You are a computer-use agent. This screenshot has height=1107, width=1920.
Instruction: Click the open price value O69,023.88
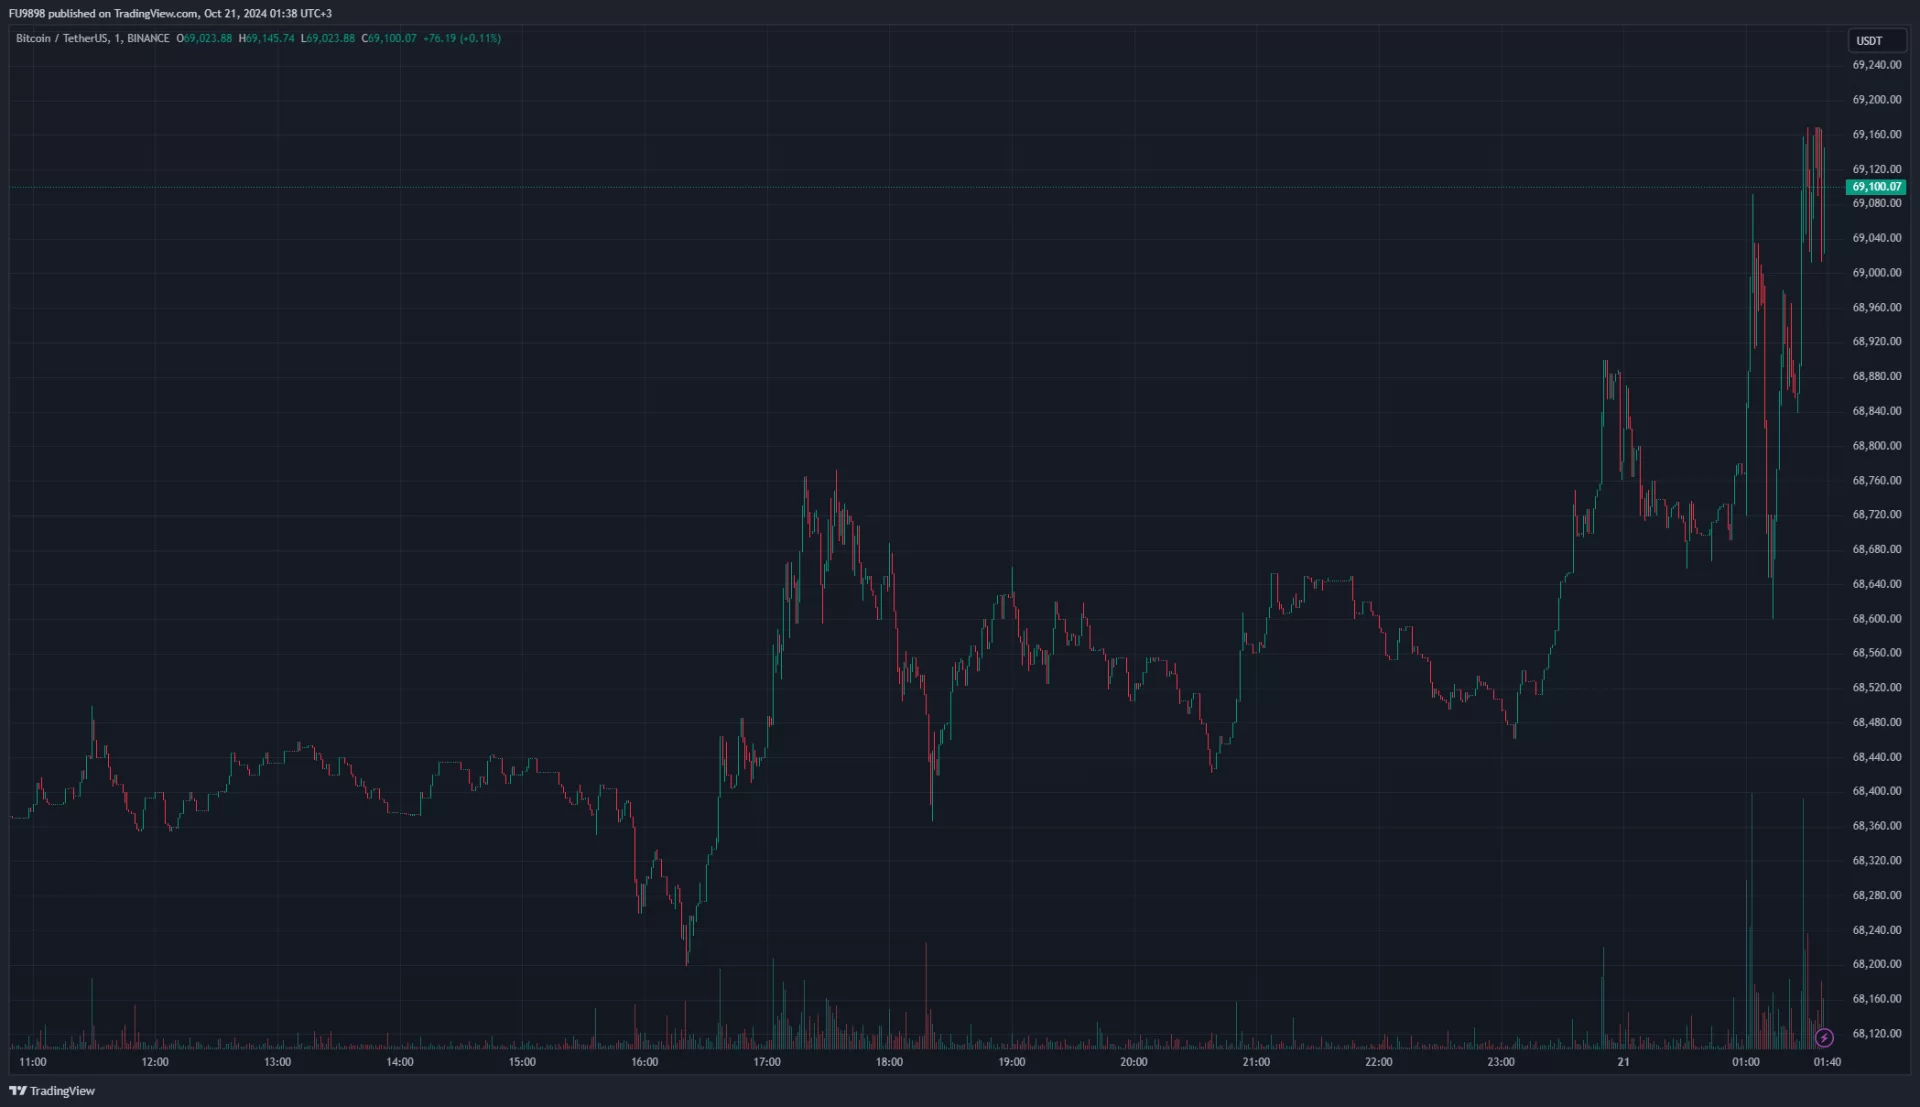(205, 38)
